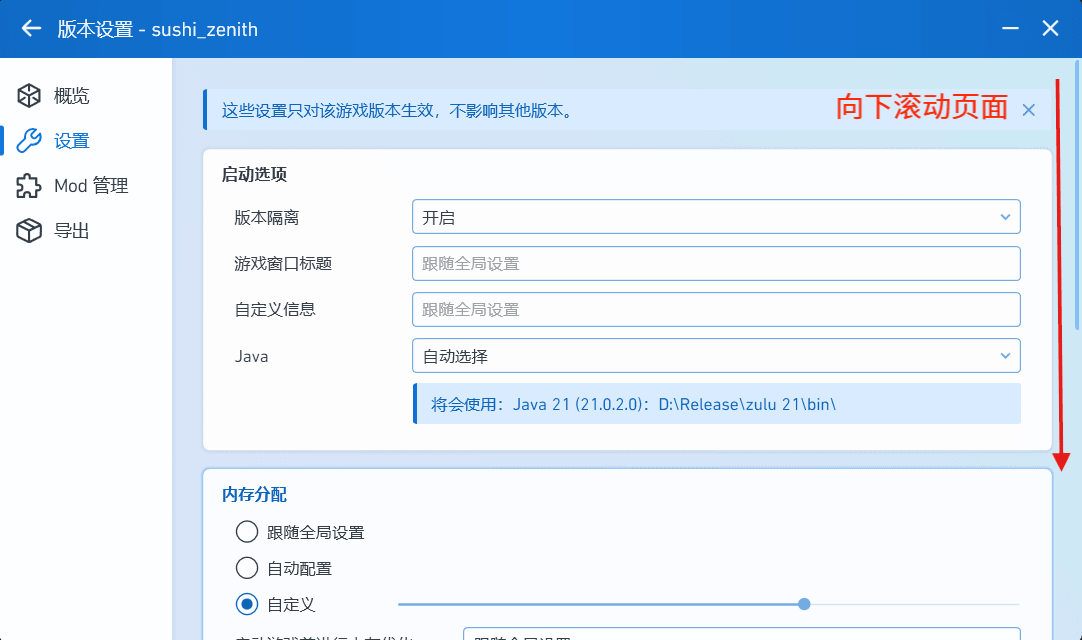Click the 版本隔离 label
This screenshot has width=1082, height=640.
266,217
